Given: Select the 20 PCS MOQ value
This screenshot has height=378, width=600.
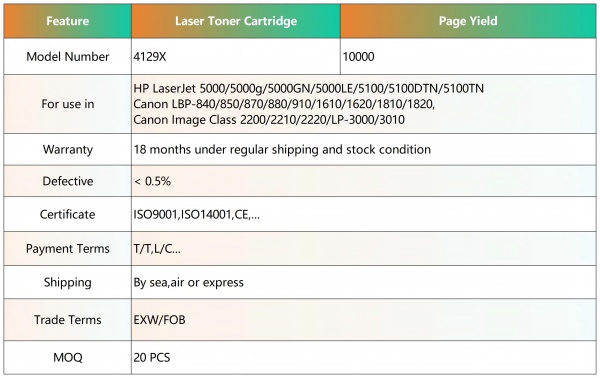Looking at the screenshot, I should pos(152,357).
